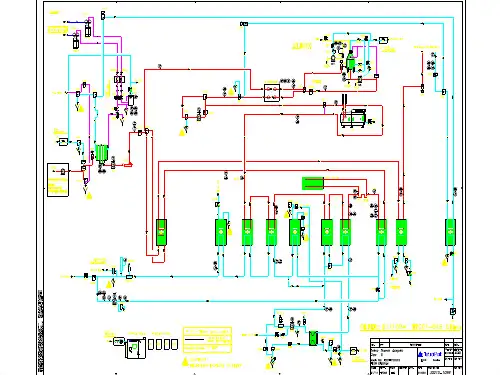Select the small white tank beside the magenta lines
The height and width of the screenshot is (375, 500).
pyautogui.click(x=132, y=100)
